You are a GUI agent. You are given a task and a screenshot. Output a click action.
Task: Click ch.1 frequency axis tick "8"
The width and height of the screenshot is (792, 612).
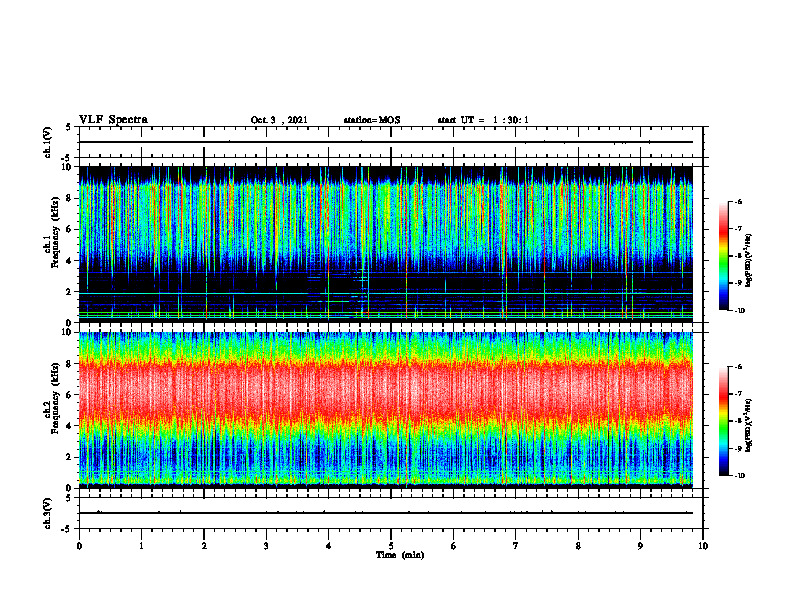[70, 198]
